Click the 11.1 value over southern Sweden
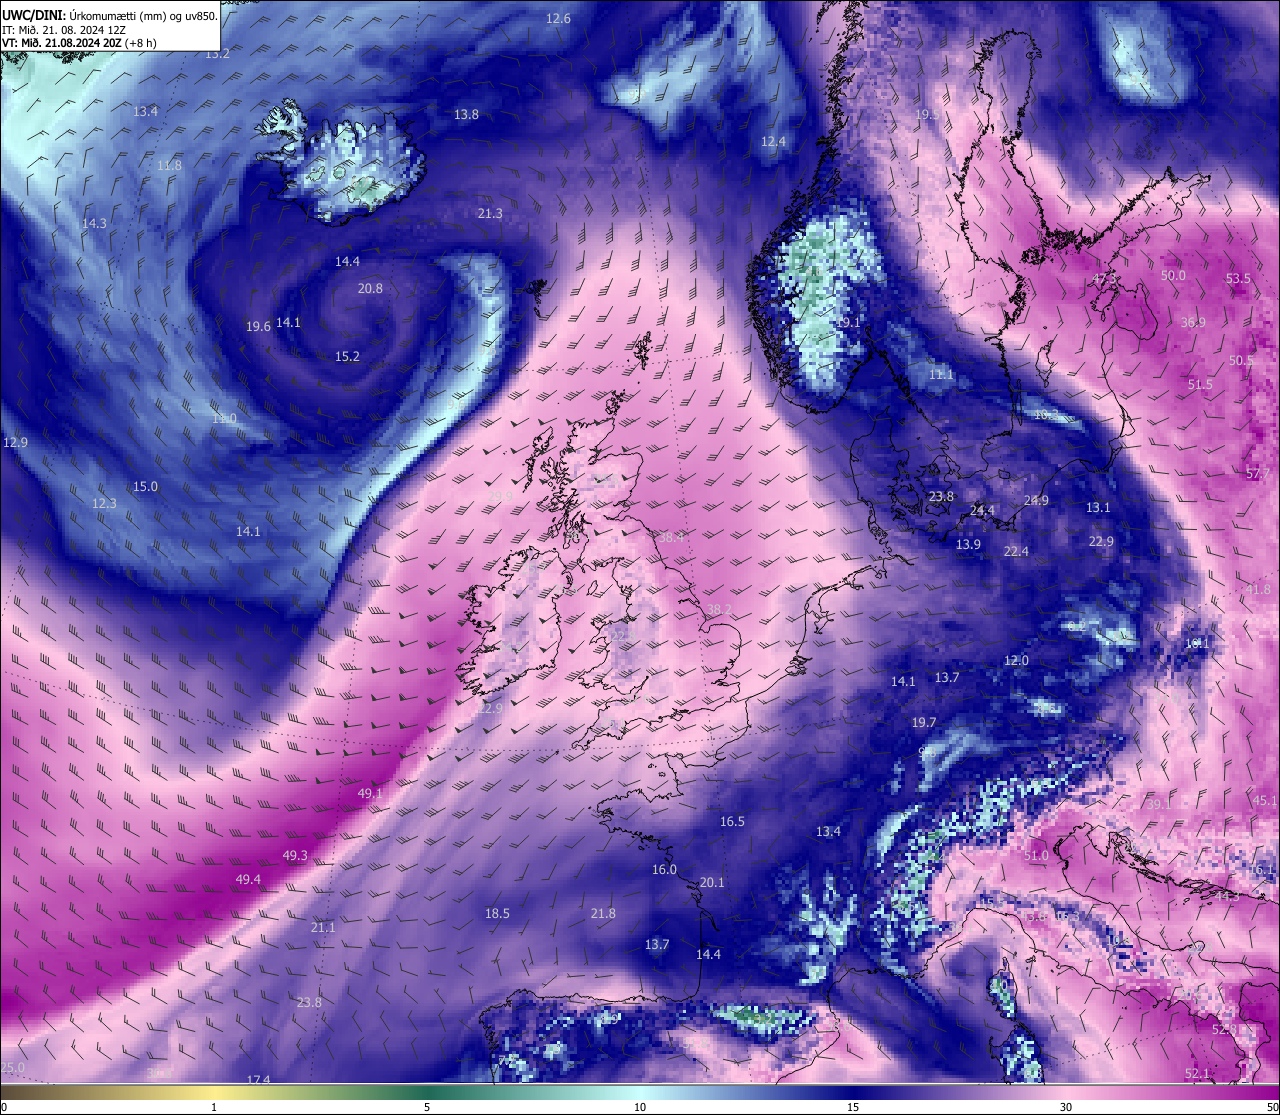Viewport: 1280px width, 1115px height. (941, 375)
